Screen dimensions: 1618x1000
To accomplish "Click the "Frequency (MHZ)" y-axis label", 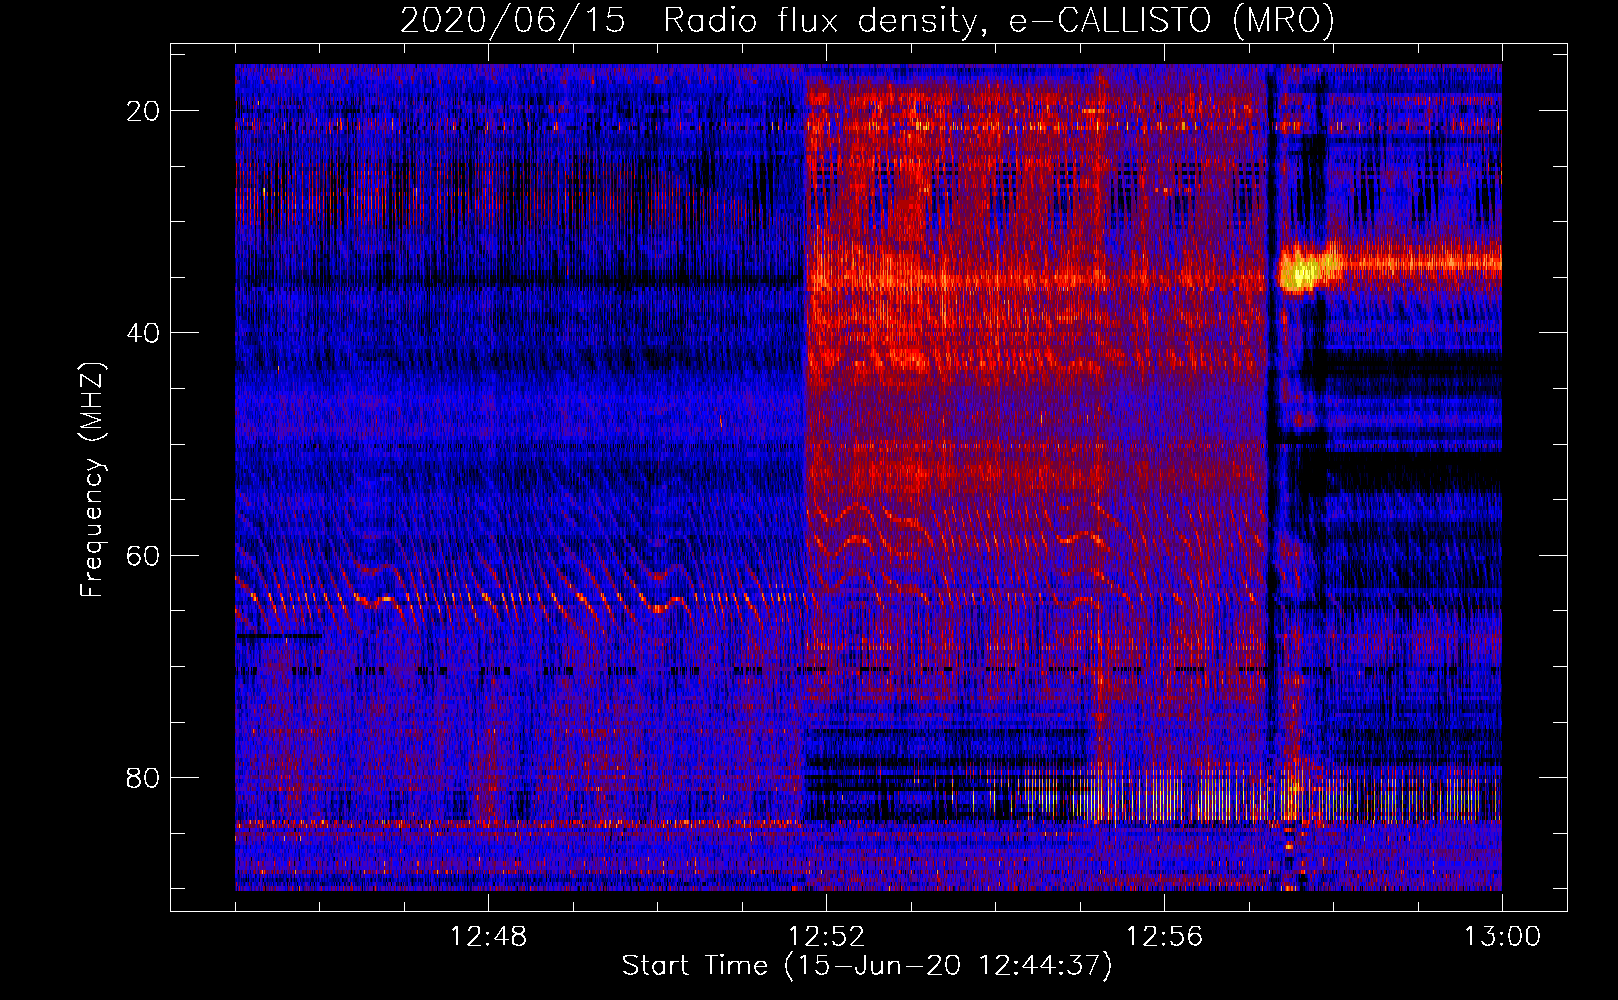I will (x=92, y=481).
